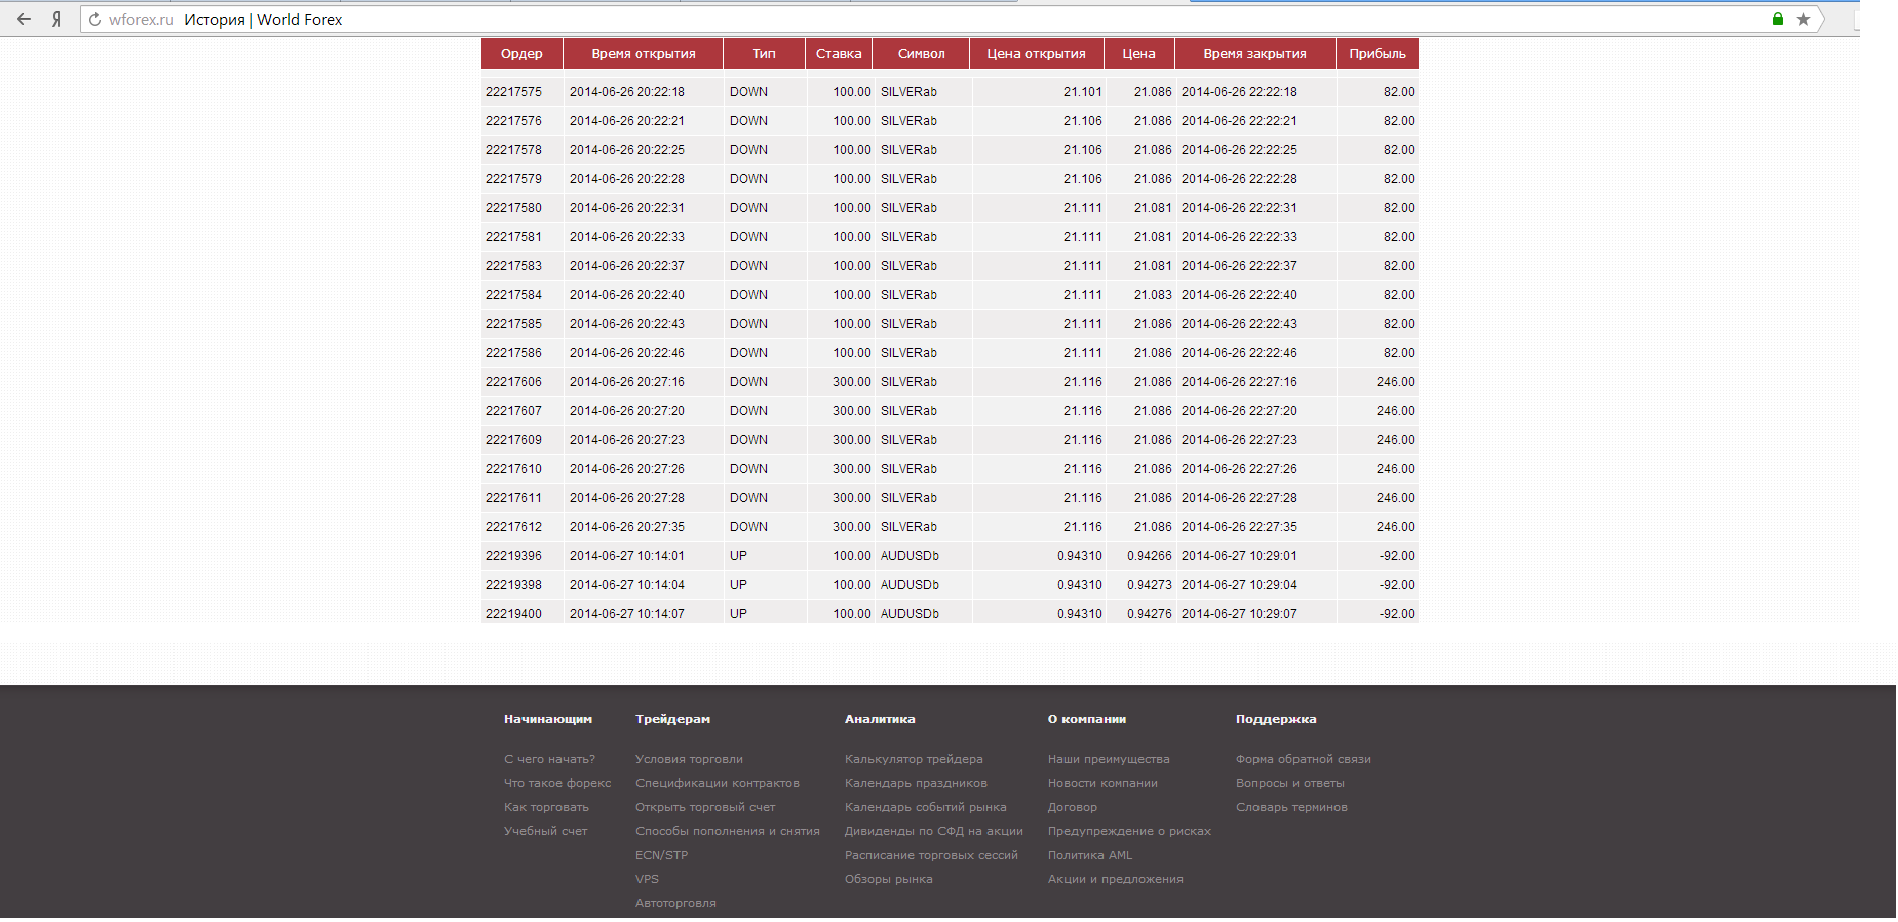1898x922 pixels.
Task: Open the ECN/STP footer link
Action: [661, 855]
